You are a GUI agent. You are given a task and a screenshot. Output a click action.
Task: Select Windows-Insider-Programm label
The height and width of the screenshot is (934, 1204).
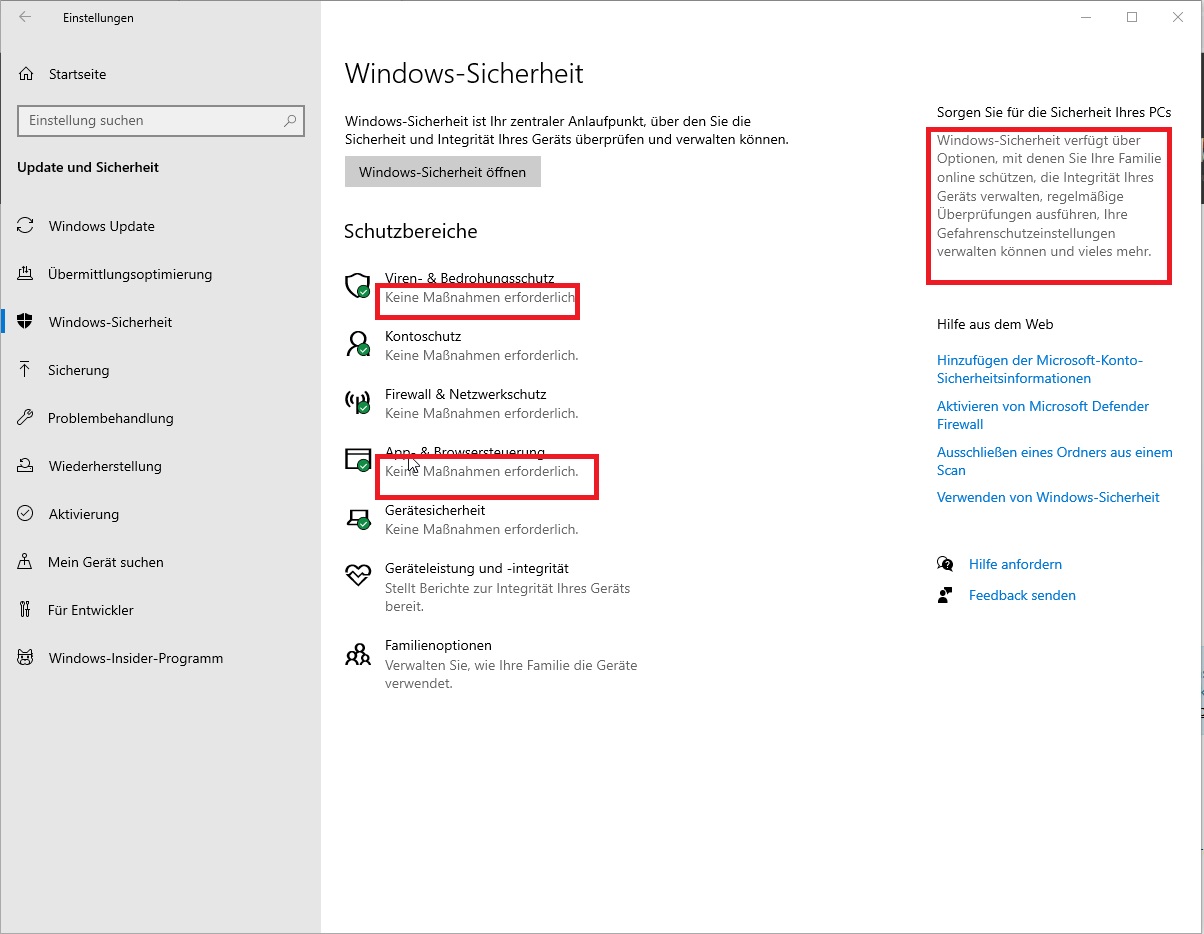pos(136,658)
